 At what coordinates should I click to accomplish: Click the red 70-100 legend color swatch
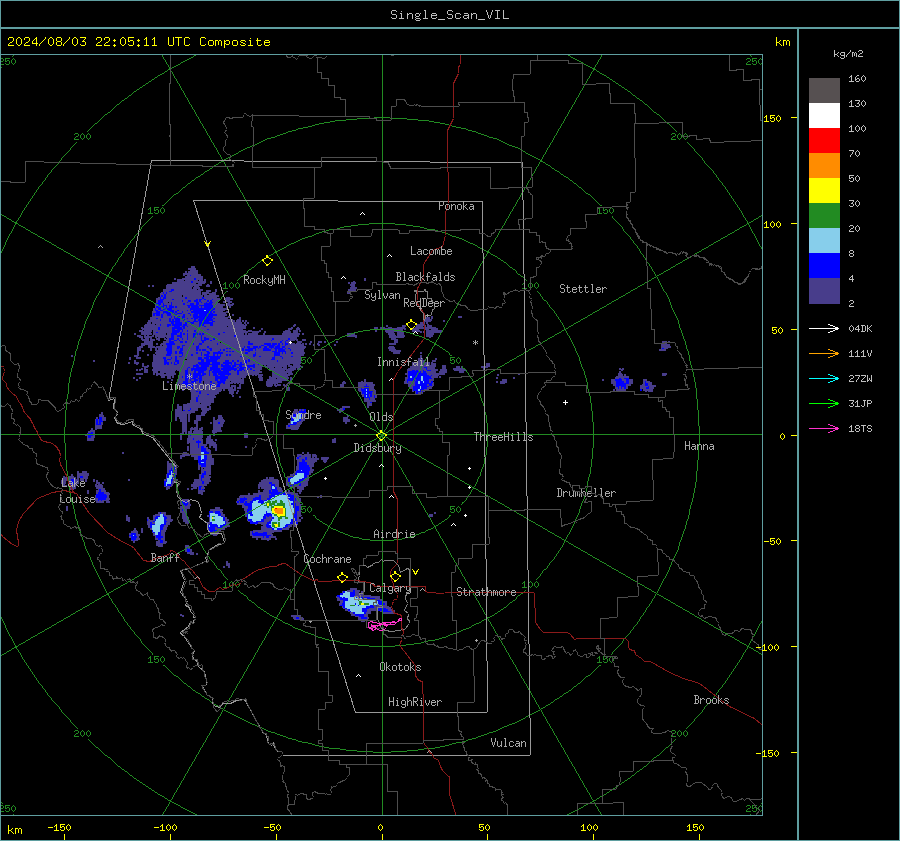(824, 141)
